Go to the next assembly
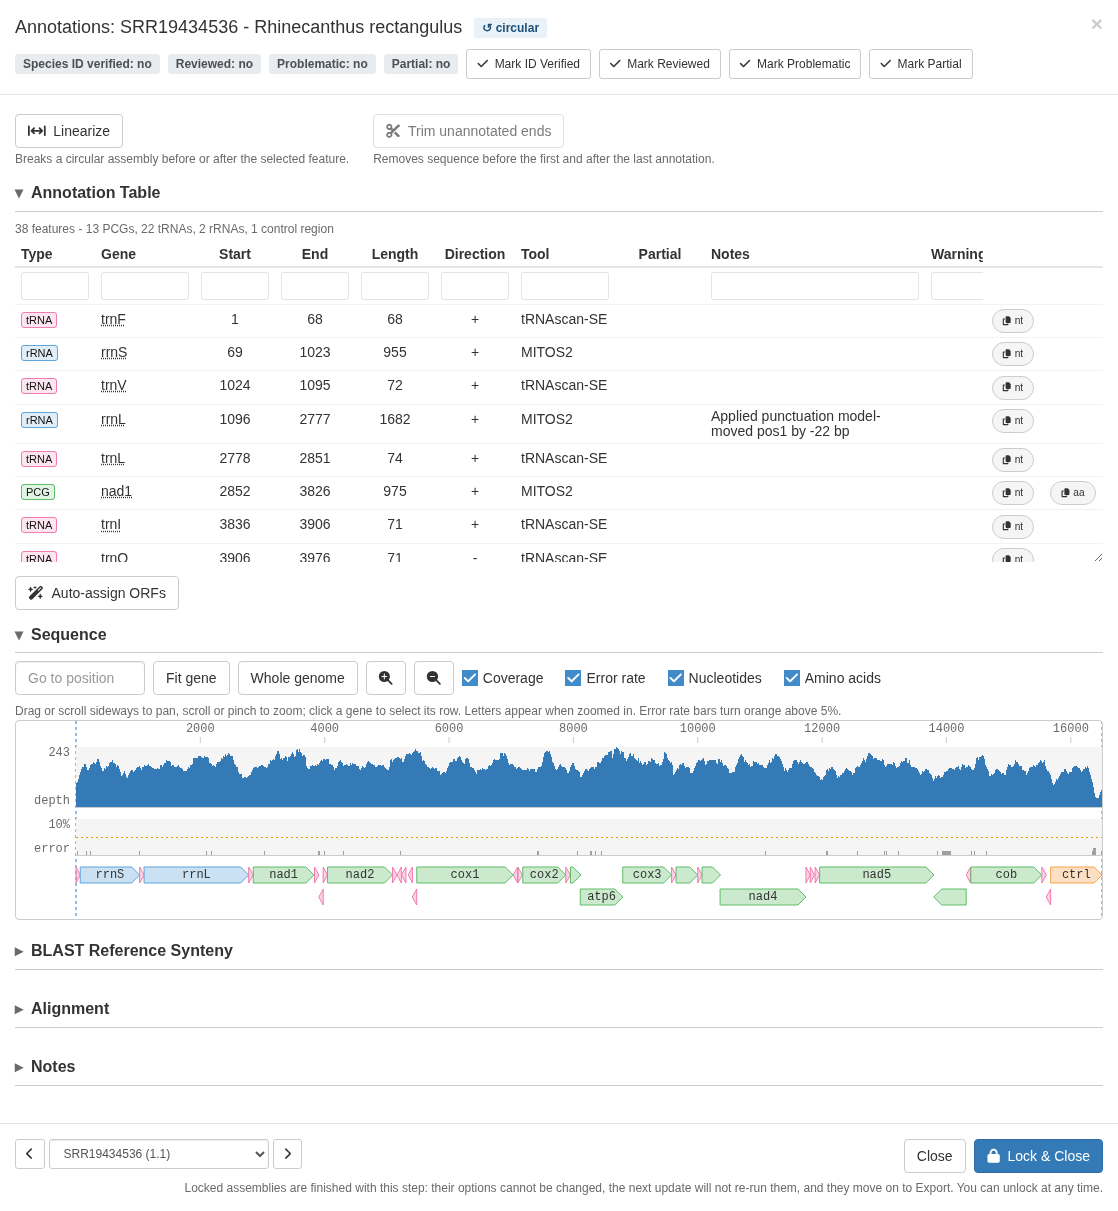Viewport: 1118px width, 1211px height. 288,1154
